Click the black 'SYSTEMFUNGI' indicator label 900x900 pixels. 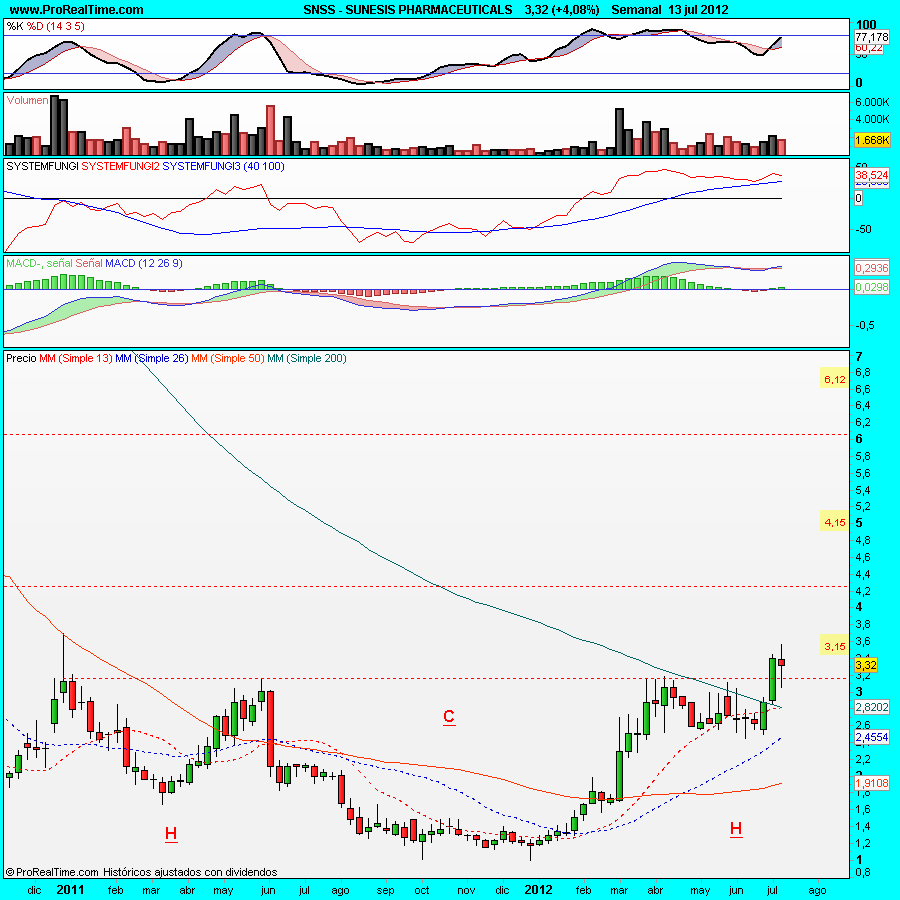tap(42, 166)
